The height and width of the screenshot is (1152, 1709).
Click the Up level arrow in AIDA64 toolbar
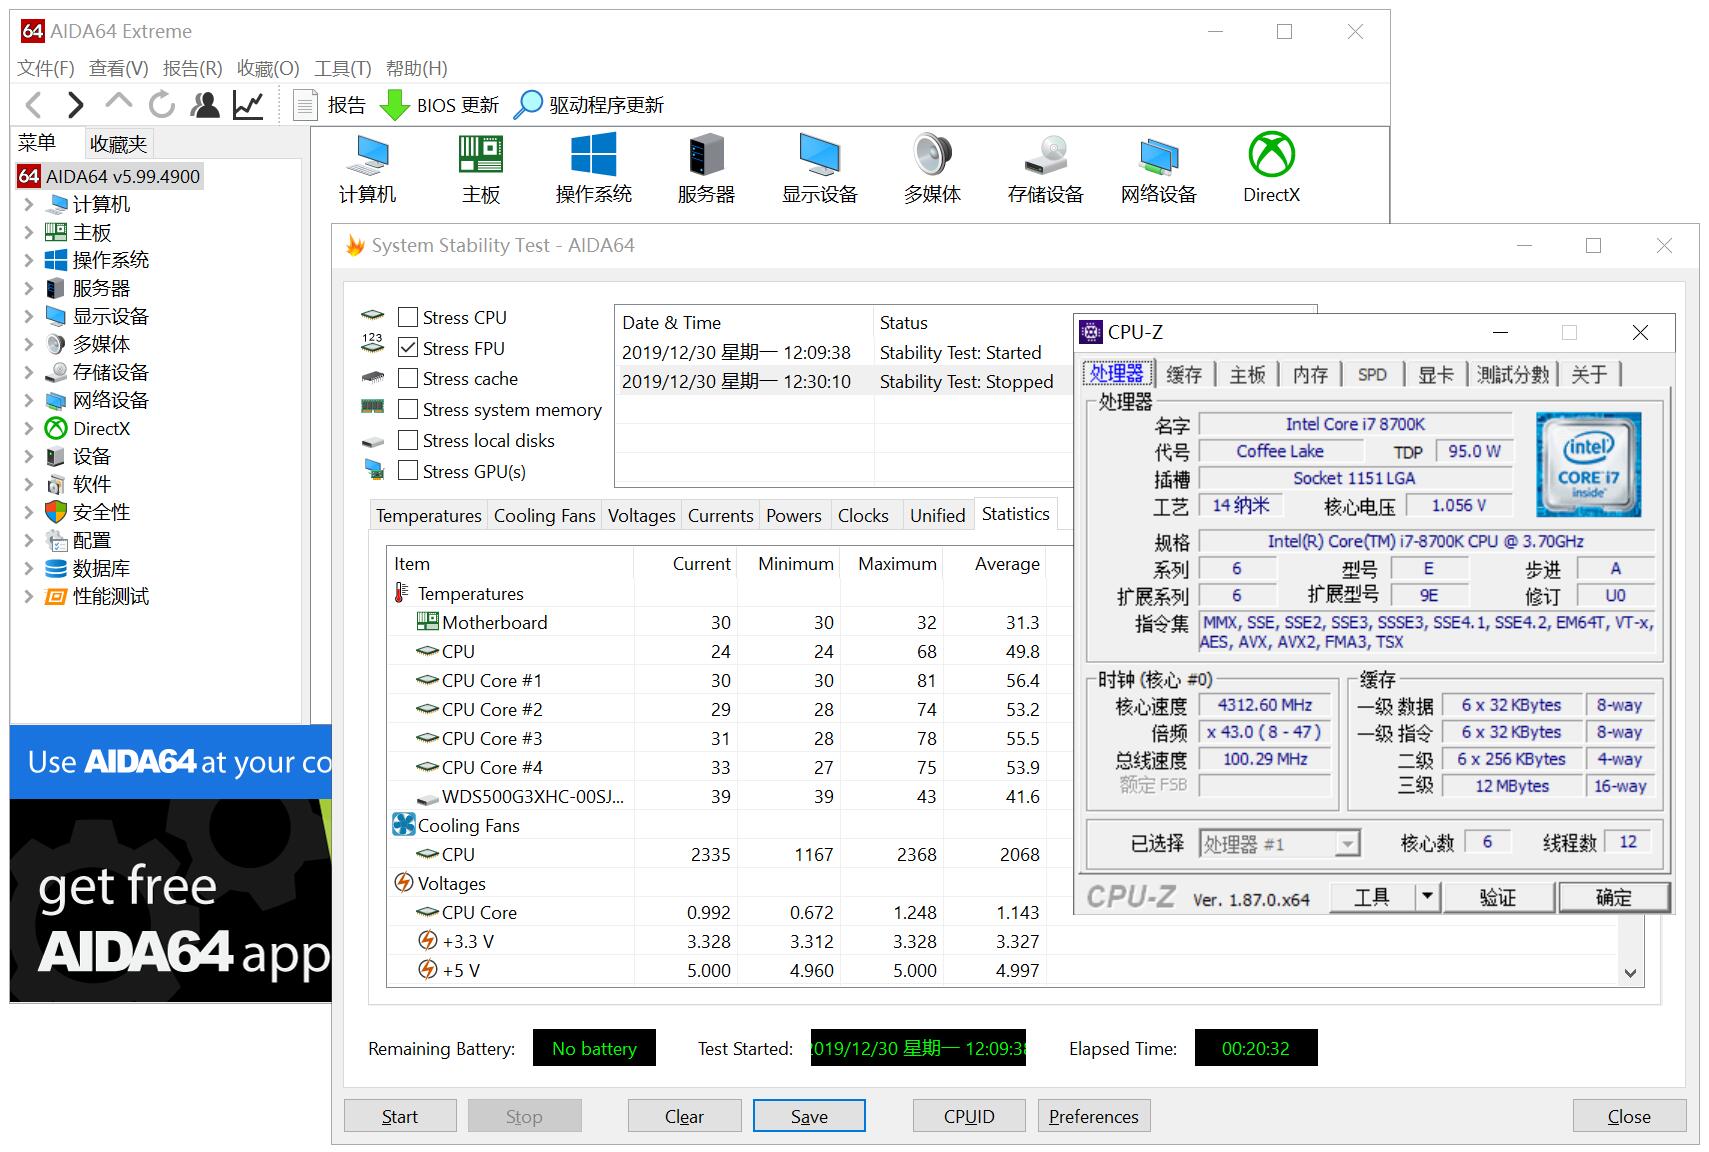coord(118,102)
